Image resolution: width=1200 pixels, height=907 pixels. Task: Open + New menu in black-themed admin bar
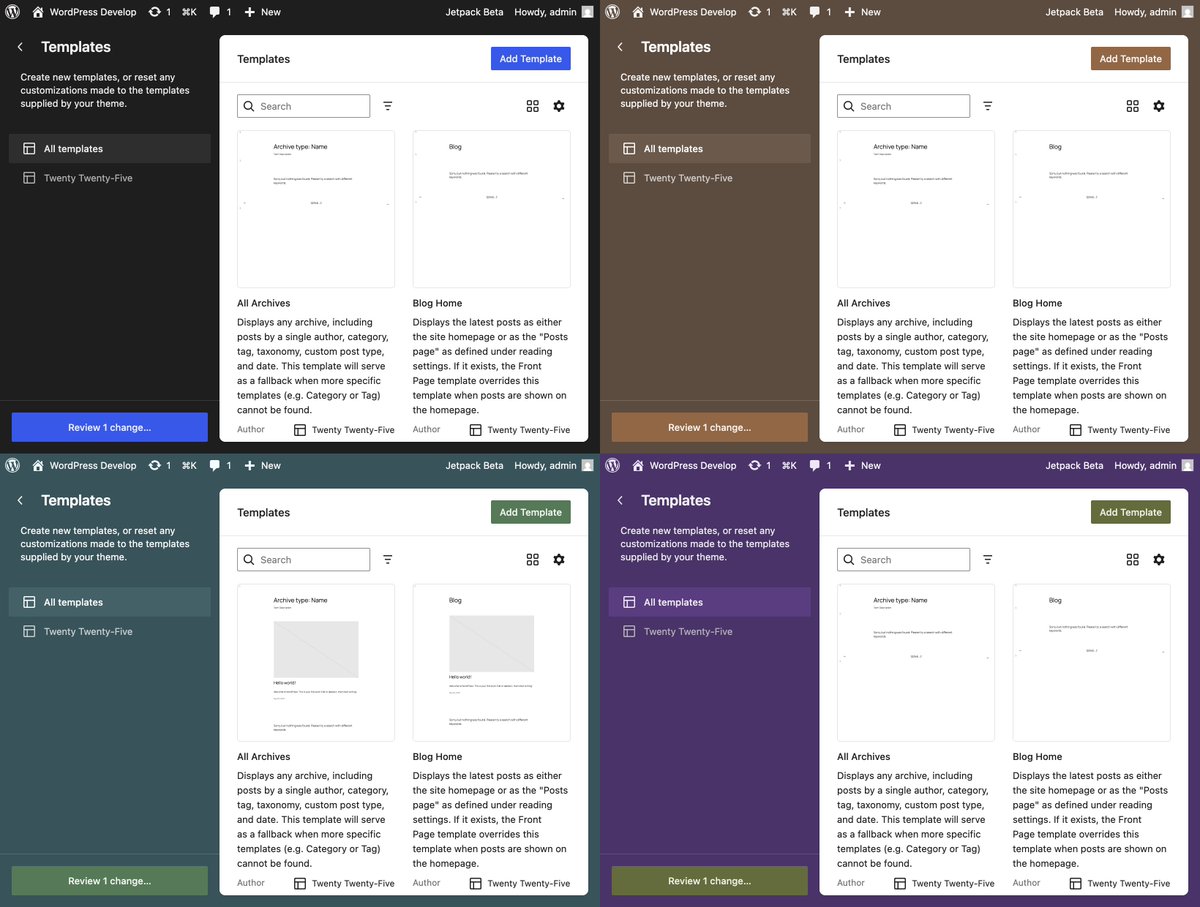[x=263, y=12]
